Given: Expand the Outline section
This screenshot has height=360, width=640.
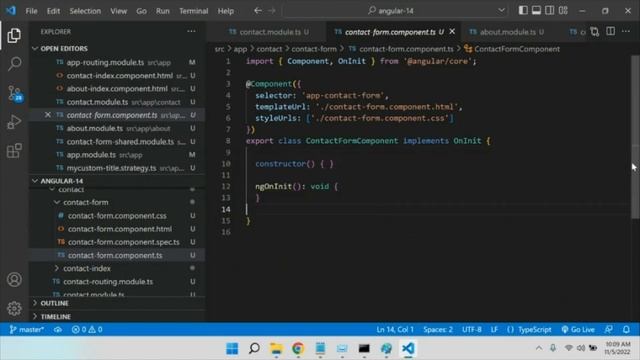Looking at the screenshot, I should [x=117, y=303].
